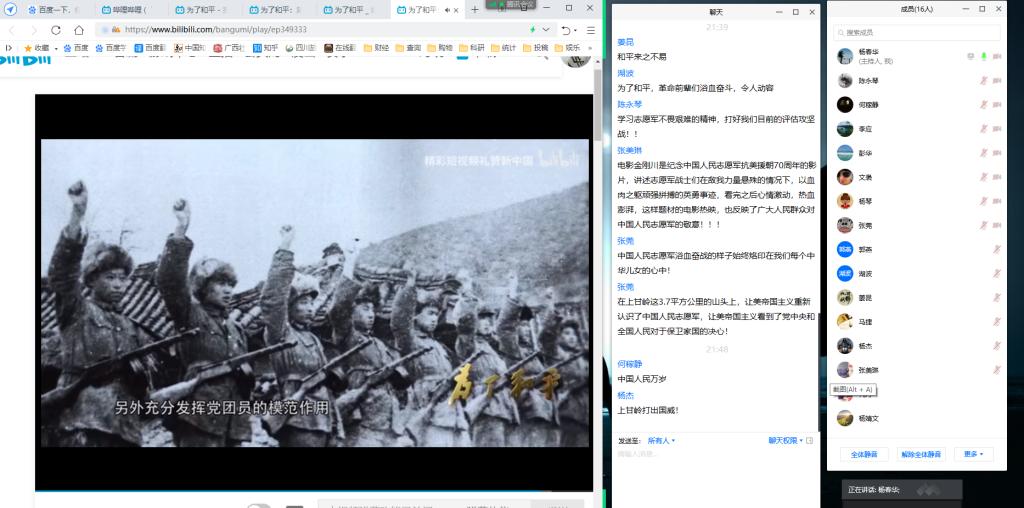Click the muted mic icon for 湖波 member
Viewport: 1024px width, 508px height.
coord(997,273)
